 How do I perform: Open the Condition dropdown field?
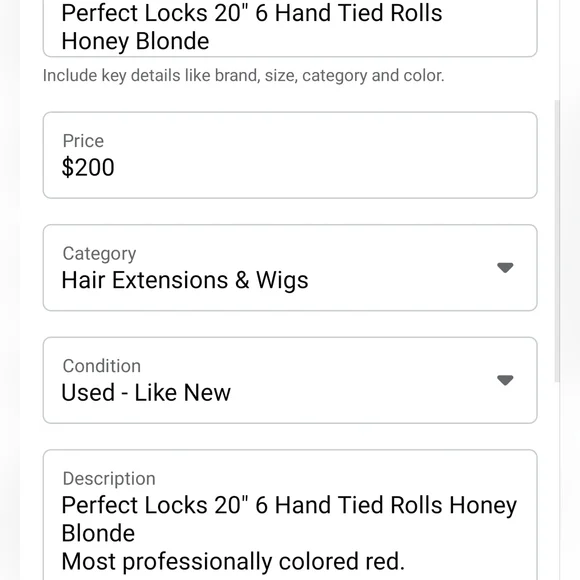coord(290,380)
